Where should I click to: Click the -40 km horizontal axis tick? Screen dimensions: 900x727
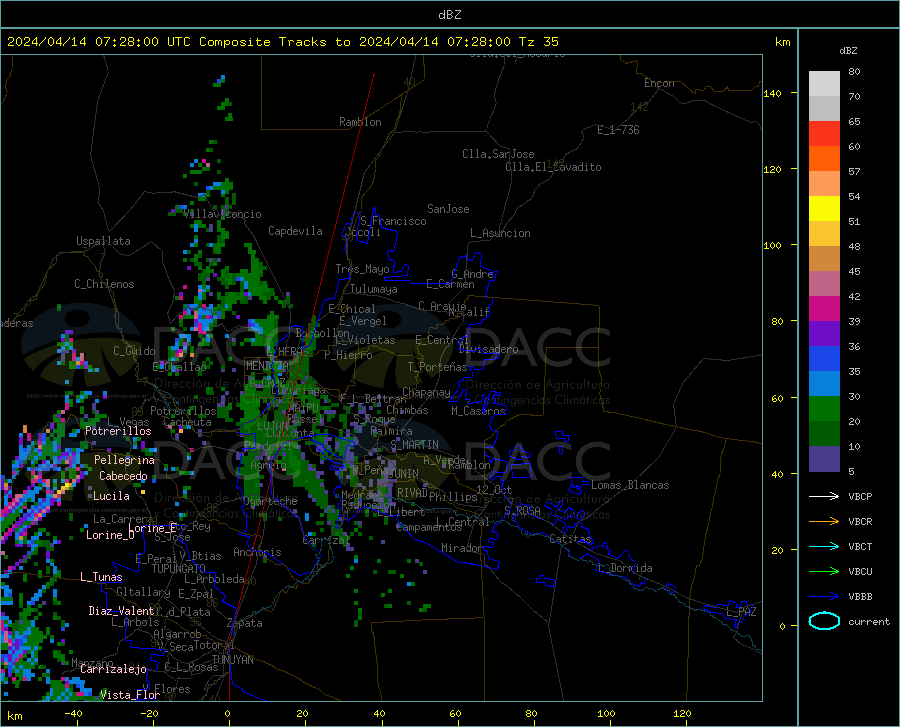[x=73, y=713]
